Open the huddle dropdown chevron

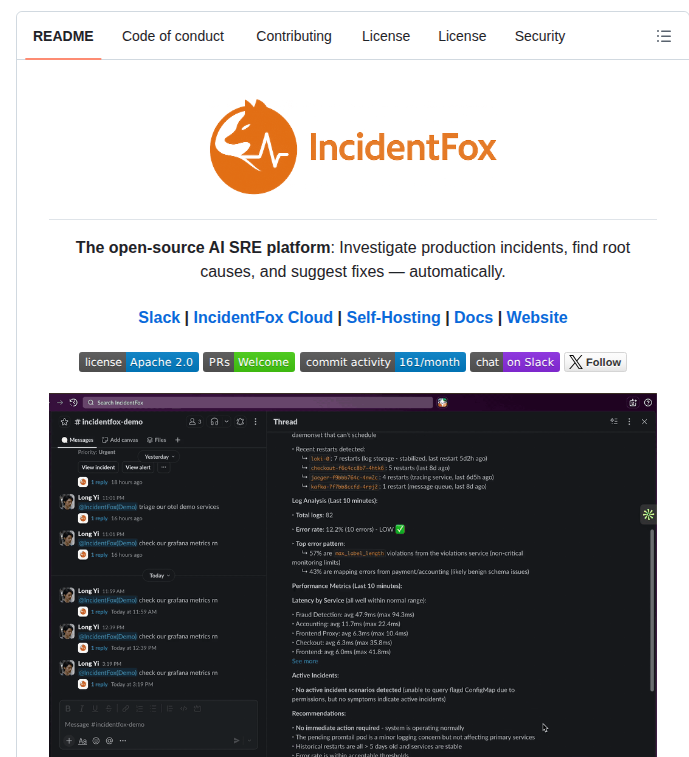click(x=226, y=422)
